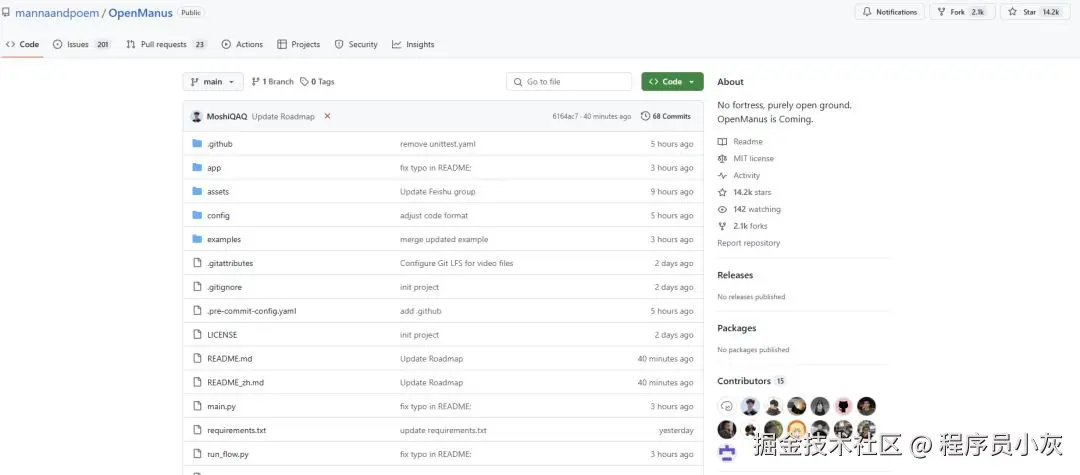Screen dimensions: 1080x475
Task: Click the .github folder icon
Action: 197,144
